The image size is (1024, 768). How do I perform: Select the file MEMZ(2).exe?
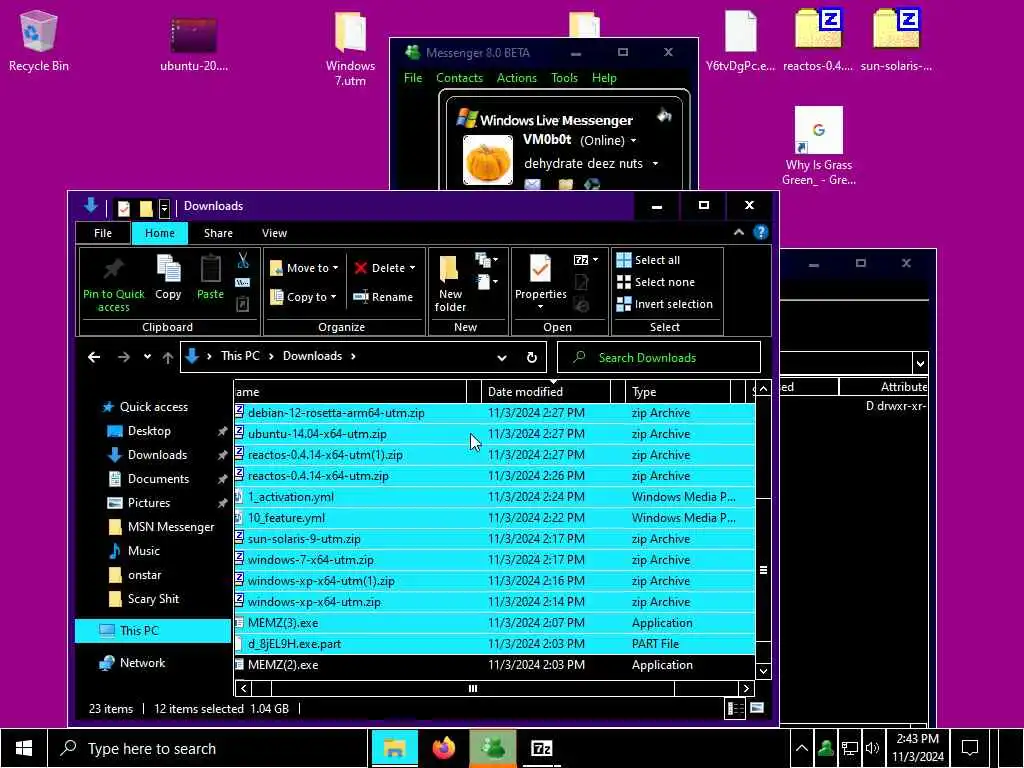click(x=494, y=665)
